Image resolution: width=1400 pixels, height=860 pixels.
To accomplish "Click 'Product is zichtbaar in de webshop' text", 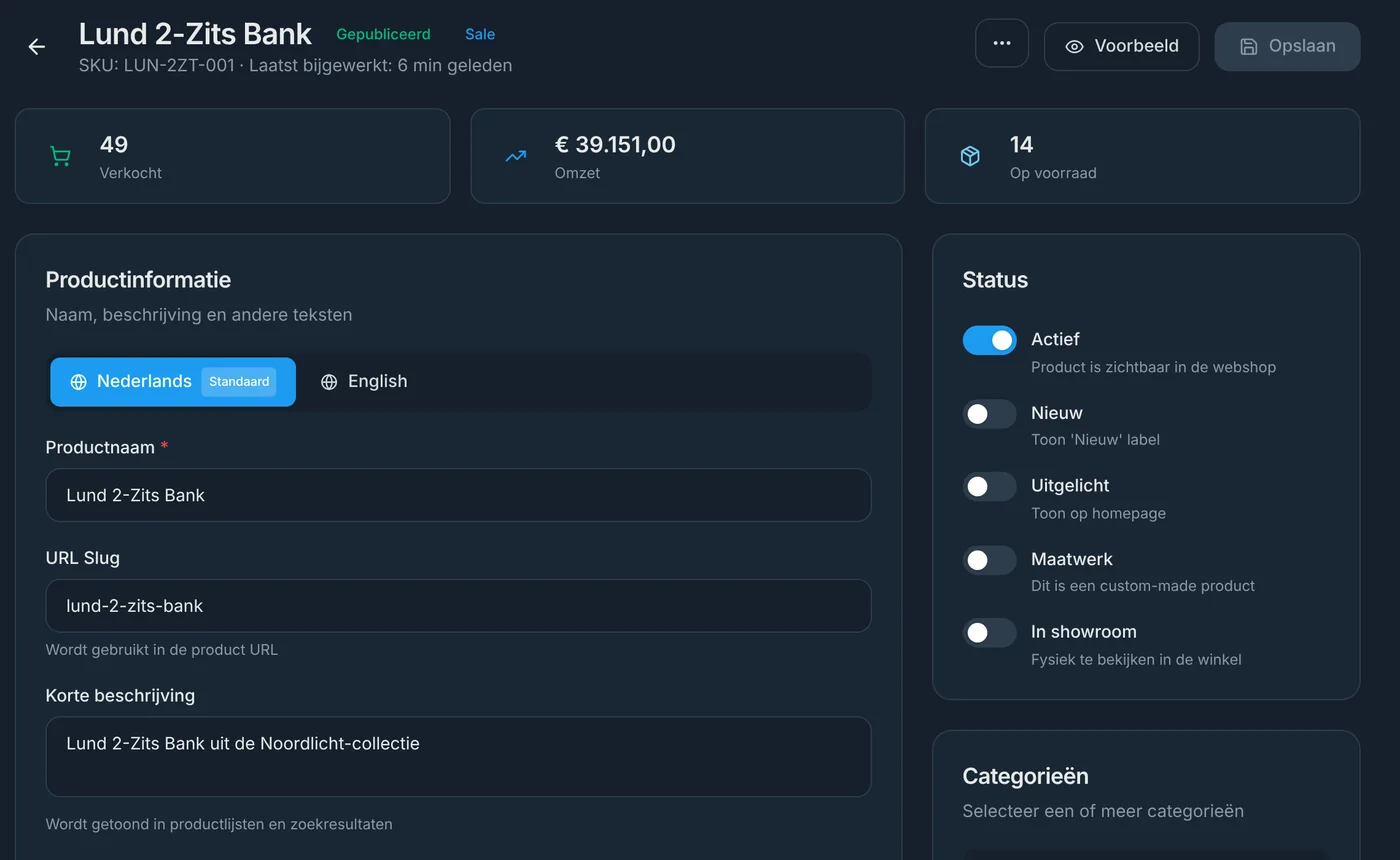I will click(1153, 367).
